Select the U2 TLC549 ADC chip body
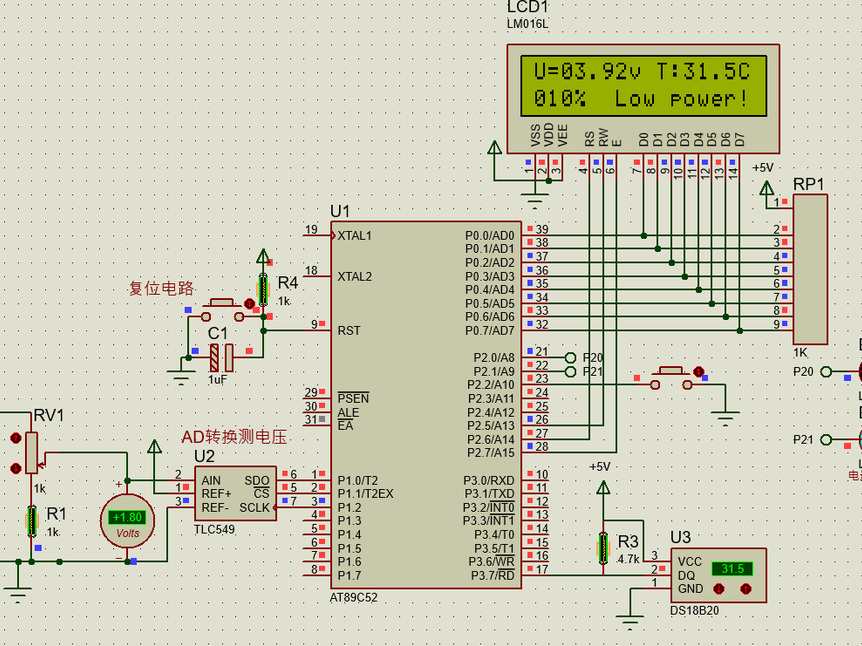The height and width of the screenshot is (646, 862). click(x=235, y=494)
